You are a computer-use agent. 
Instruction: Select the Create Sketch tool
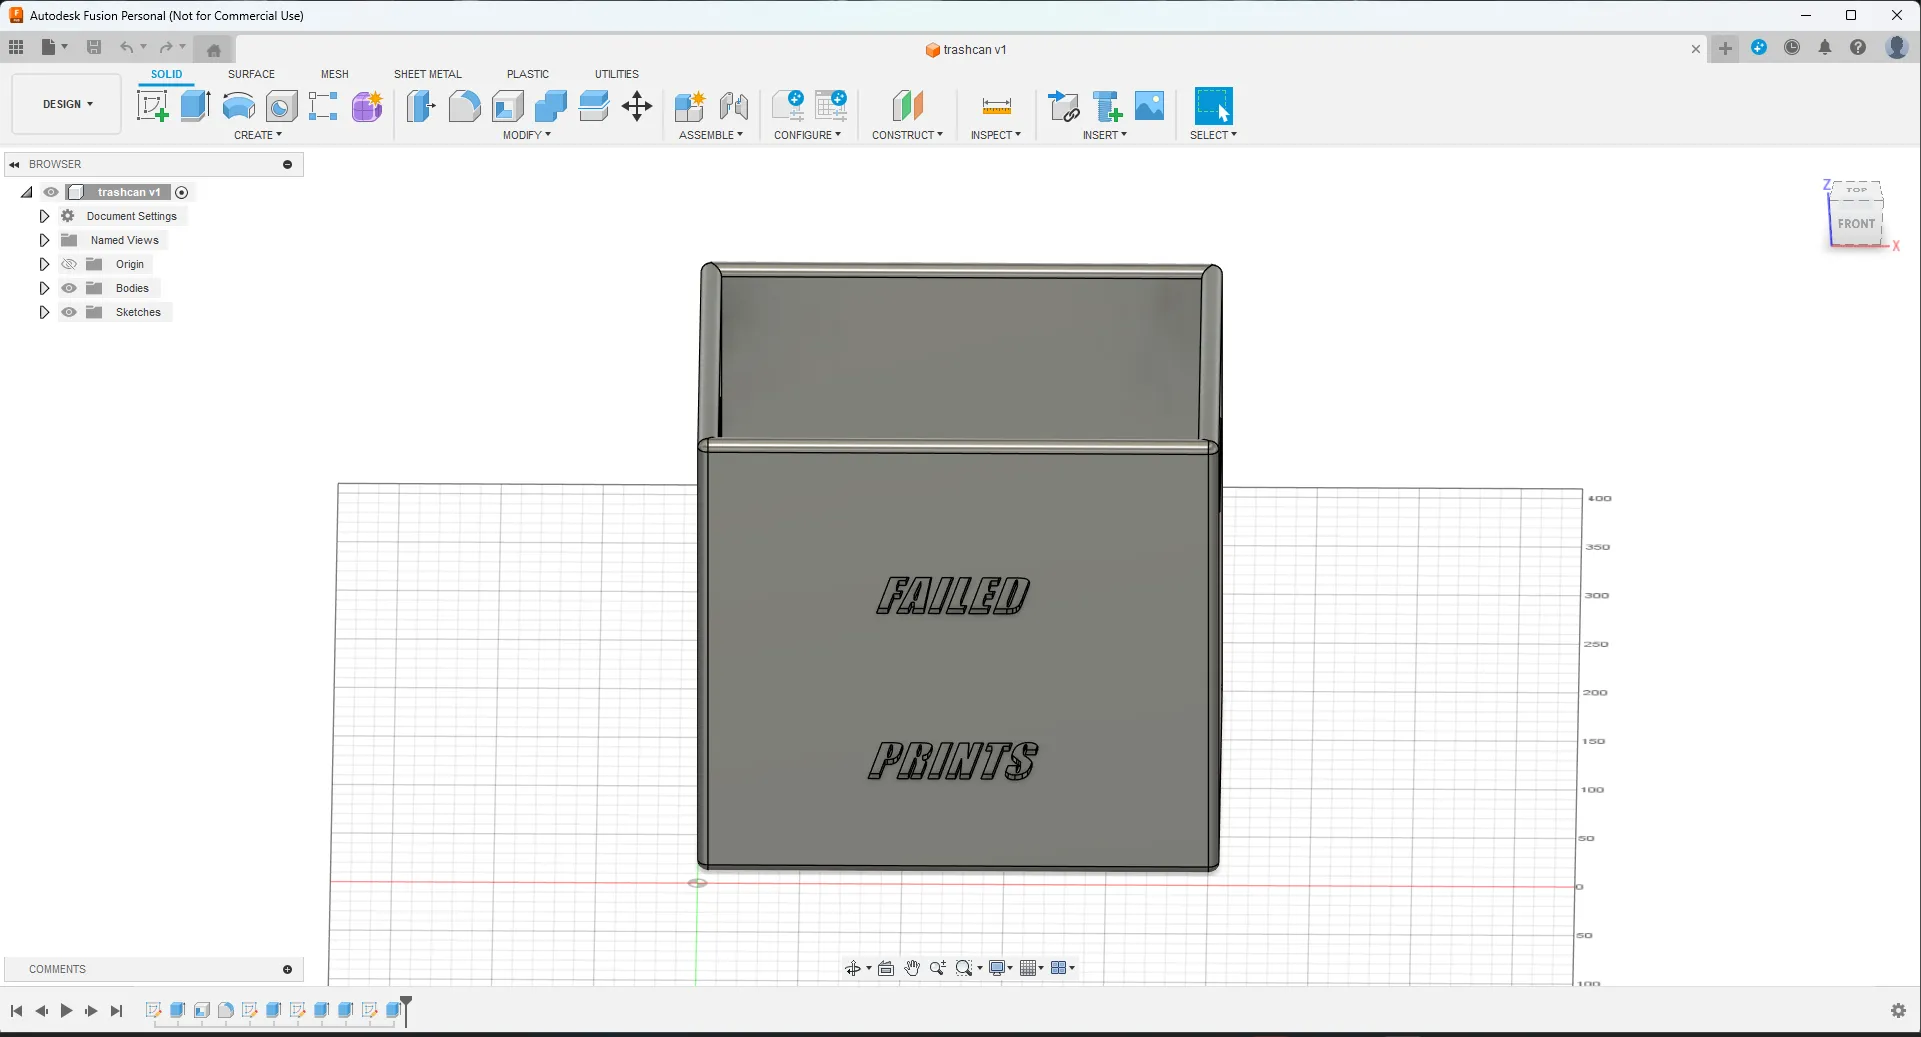pos(152,106)
